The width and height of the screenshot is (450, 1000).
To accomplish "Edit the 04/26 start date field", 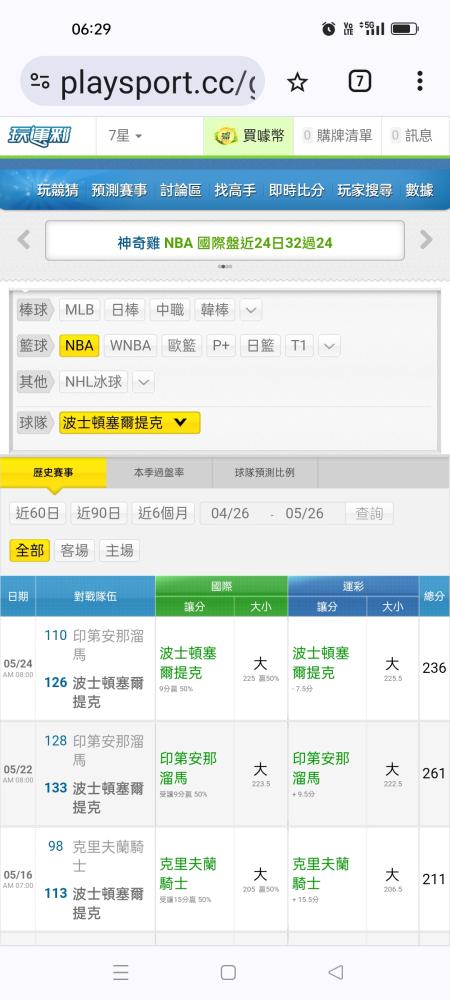I will pos(230,513).
